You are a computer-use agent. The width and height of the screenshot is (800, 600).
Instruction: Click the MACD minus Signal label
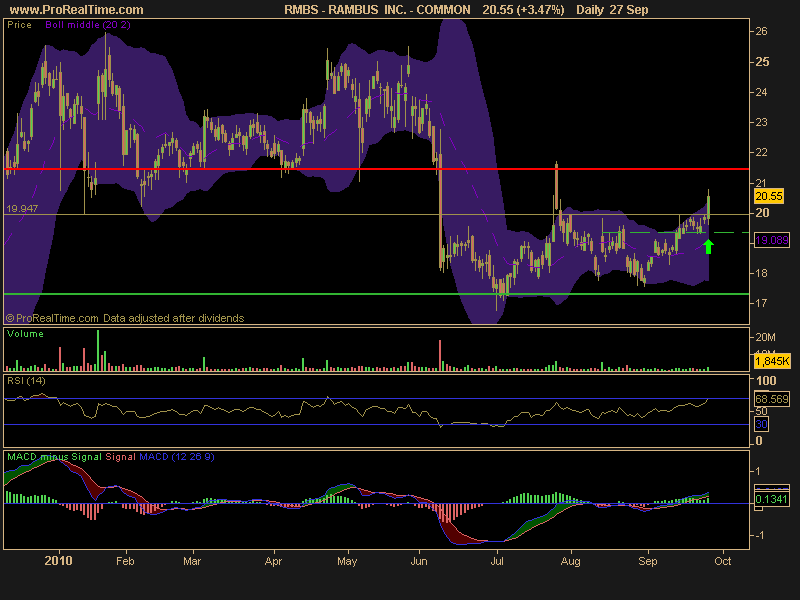point(54,457)
